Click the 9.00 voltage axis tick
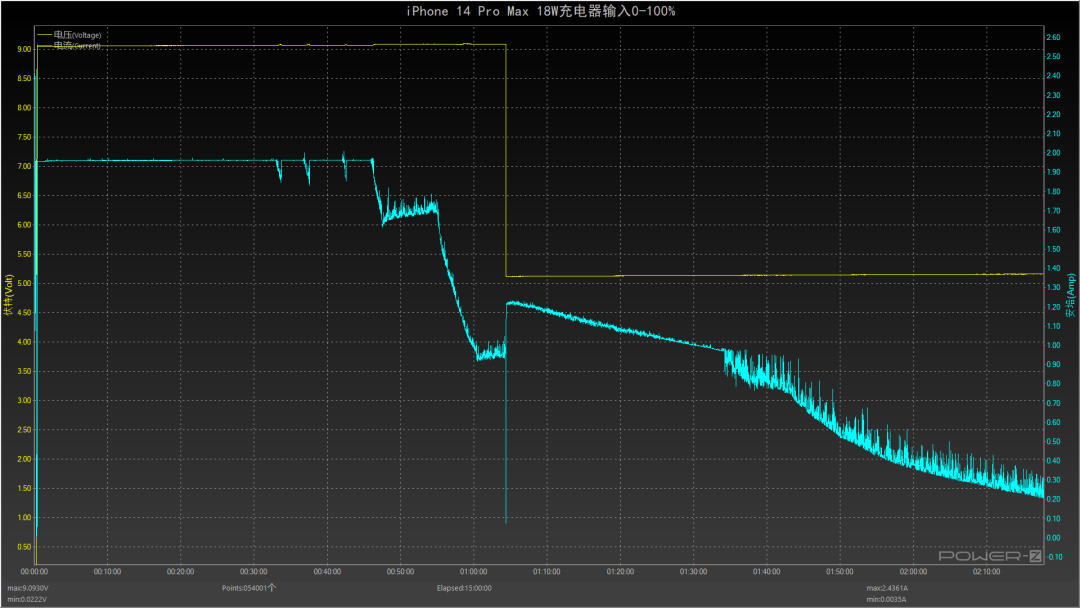Image resolution: width=1080 pixels, height=608 pixels. click(24, 50)
